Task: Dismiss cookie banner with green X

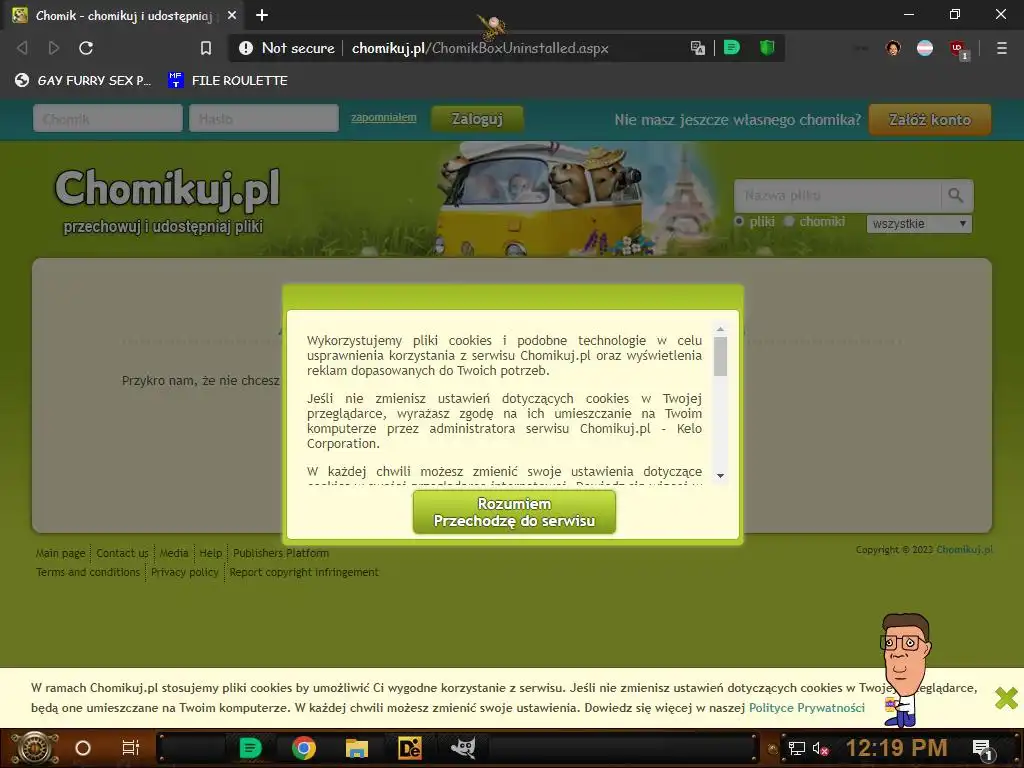Action: 1006,698
